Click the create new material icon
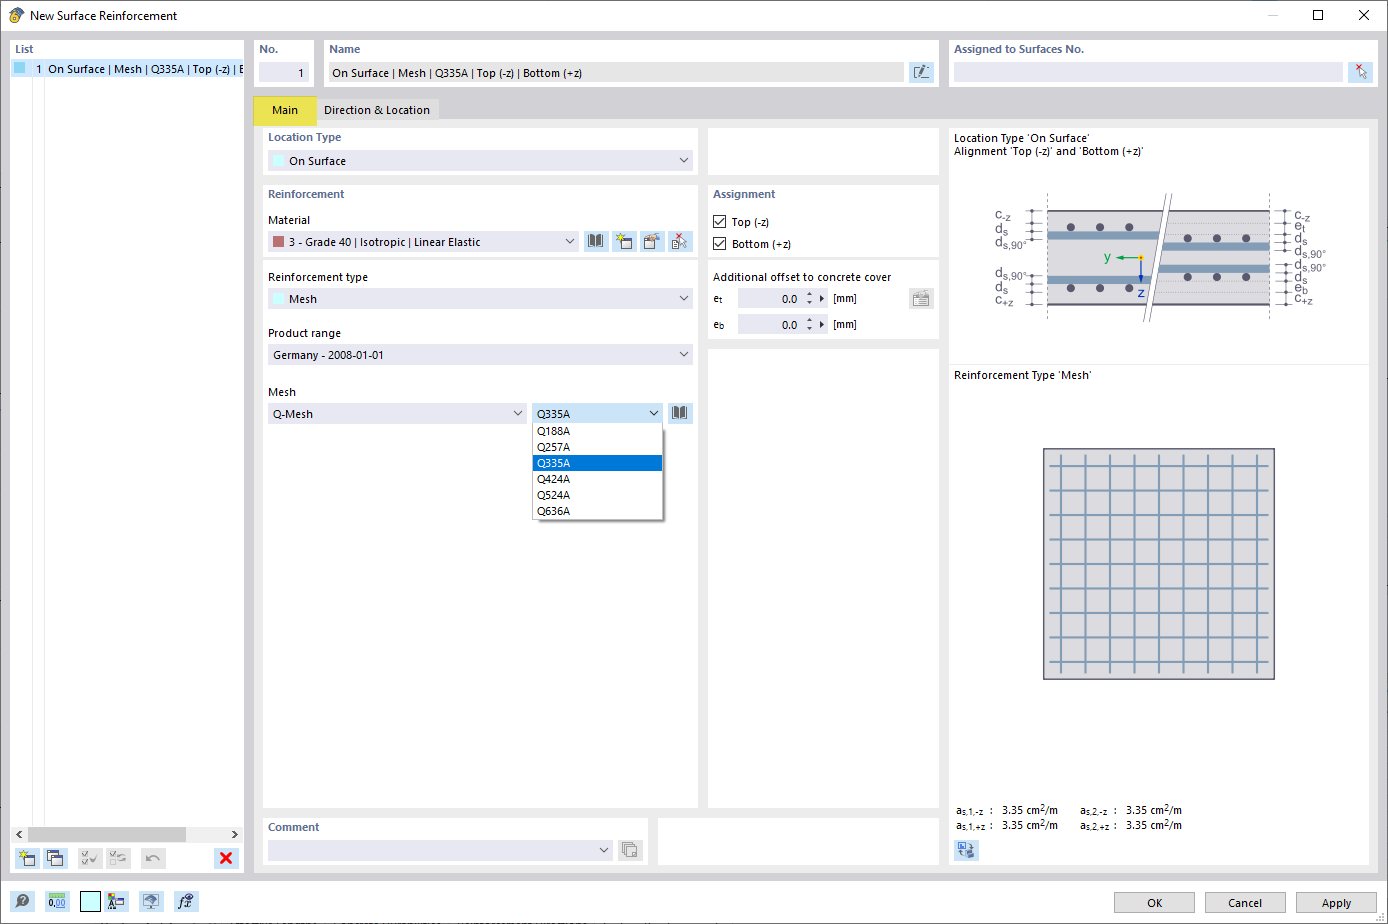Viewport: 1388px width, 924px height. (x=624, y=241)
